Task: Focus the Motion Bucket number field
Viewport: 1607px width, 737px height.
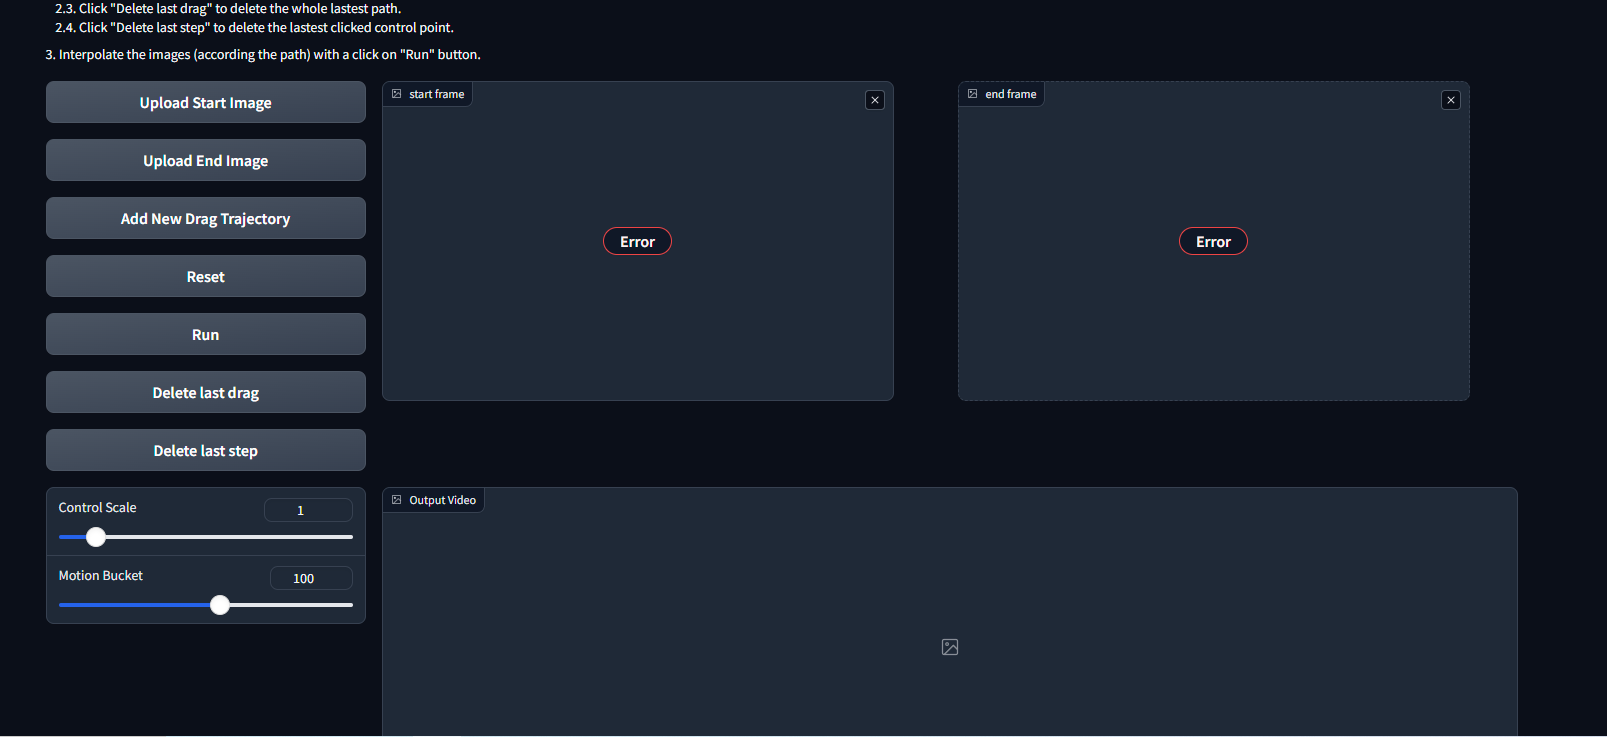Action: point(311,579)
